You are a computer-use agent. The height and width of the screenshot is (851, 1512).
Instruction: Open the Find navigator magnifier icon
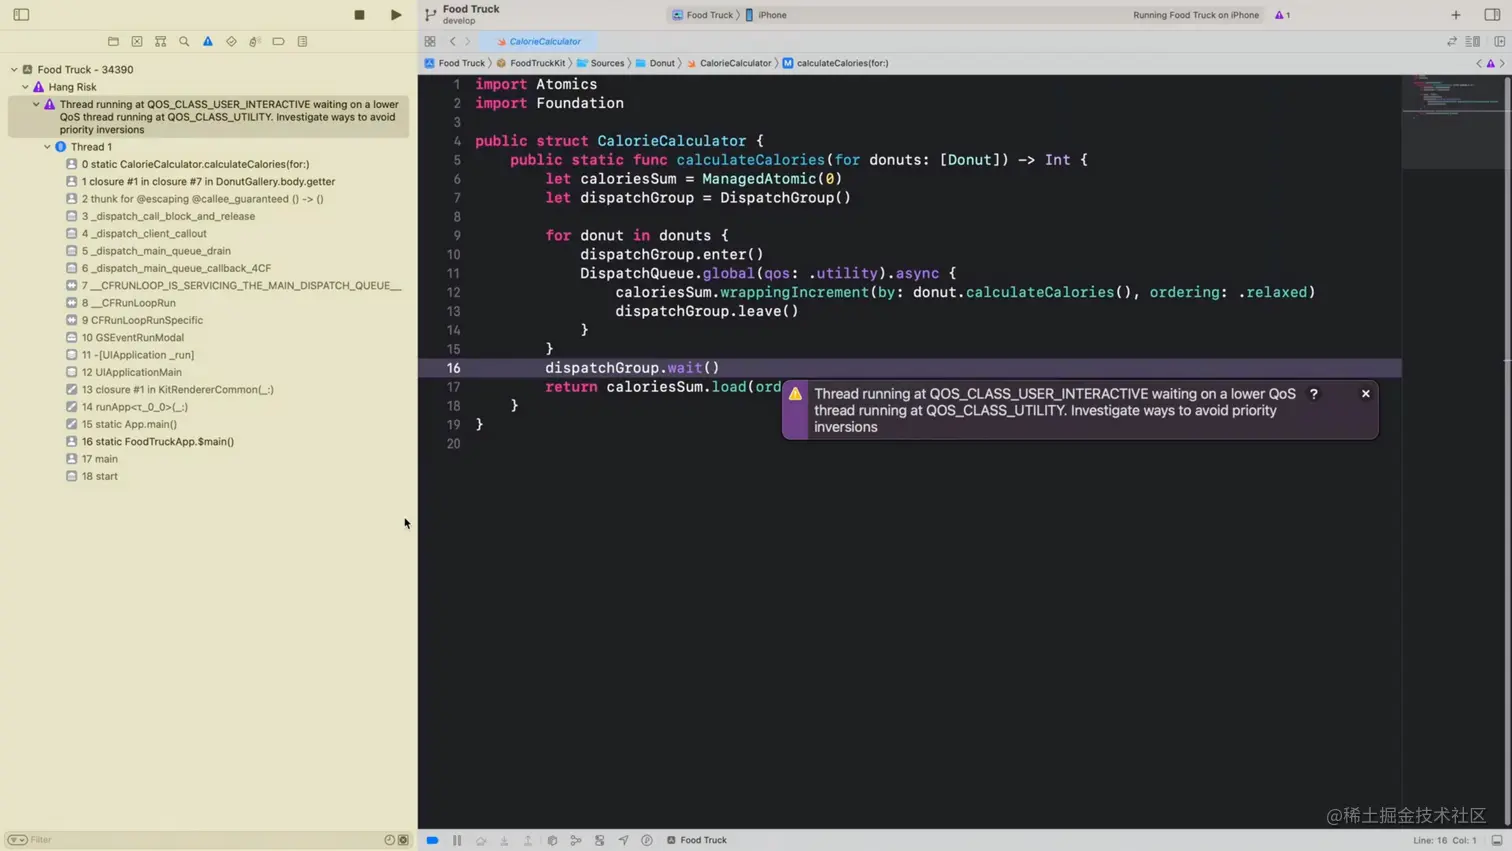(184, 42)
